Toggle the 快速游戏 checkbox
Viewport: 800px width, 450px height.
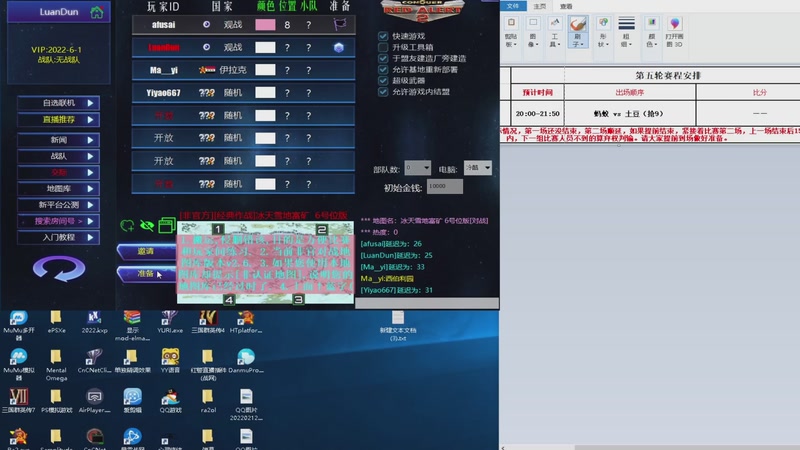click(x=383, y=36)
